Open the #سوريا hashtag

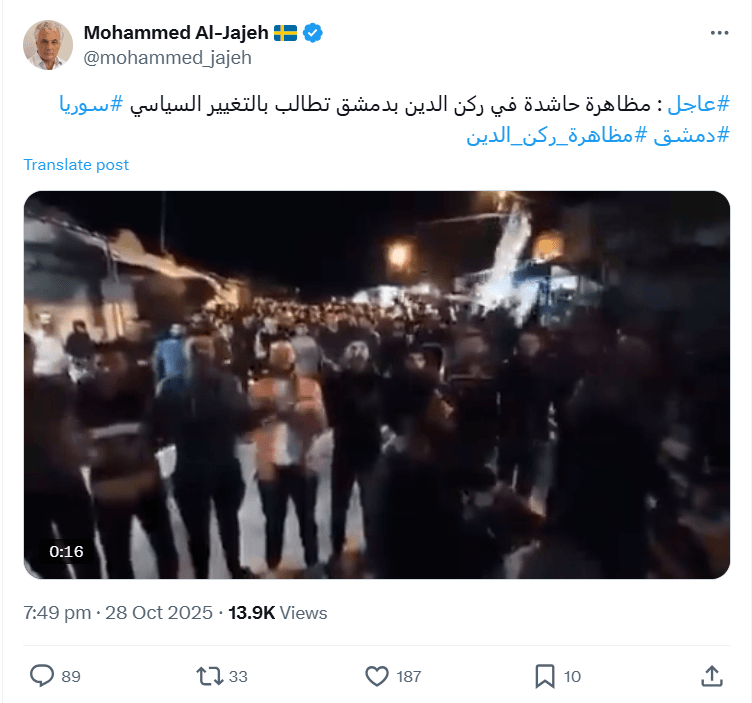tap(91, 104)
